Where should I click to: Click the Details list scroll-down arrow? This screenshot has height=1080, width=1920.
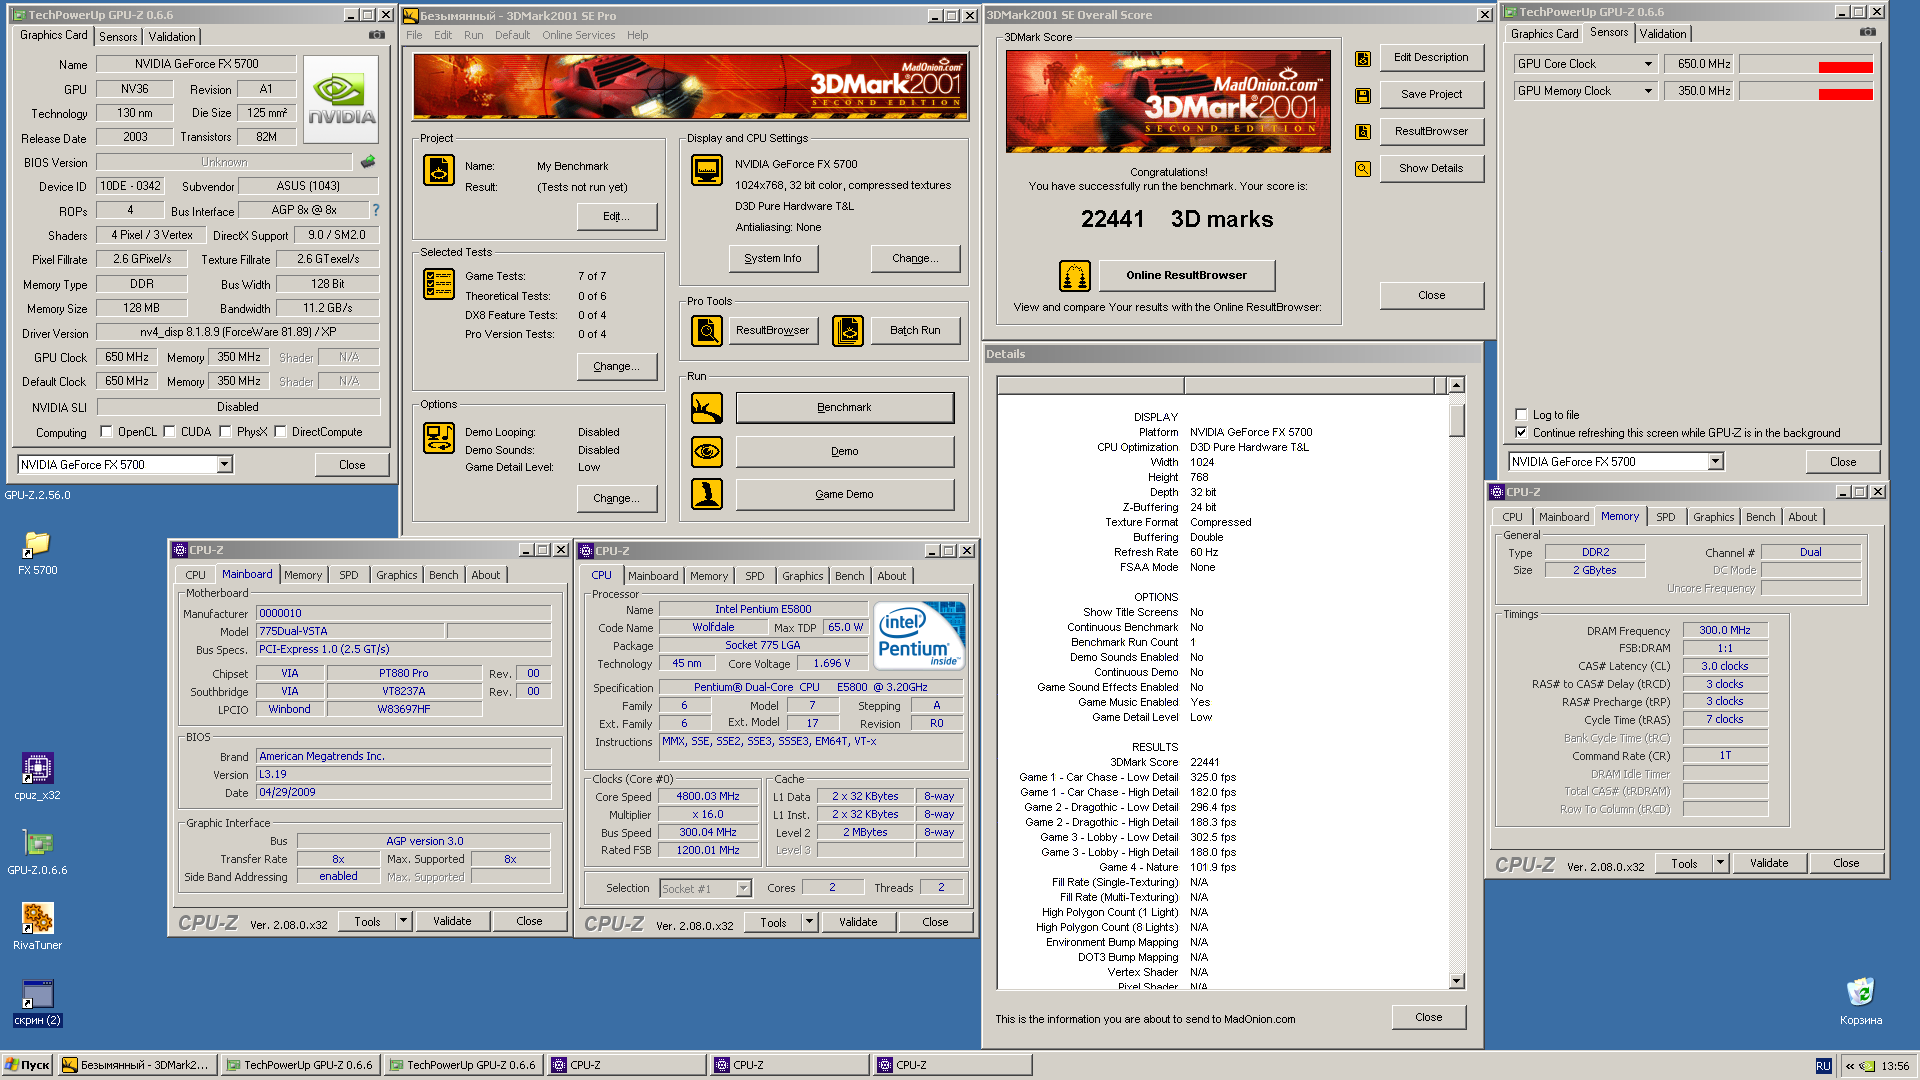[1456, 981]
